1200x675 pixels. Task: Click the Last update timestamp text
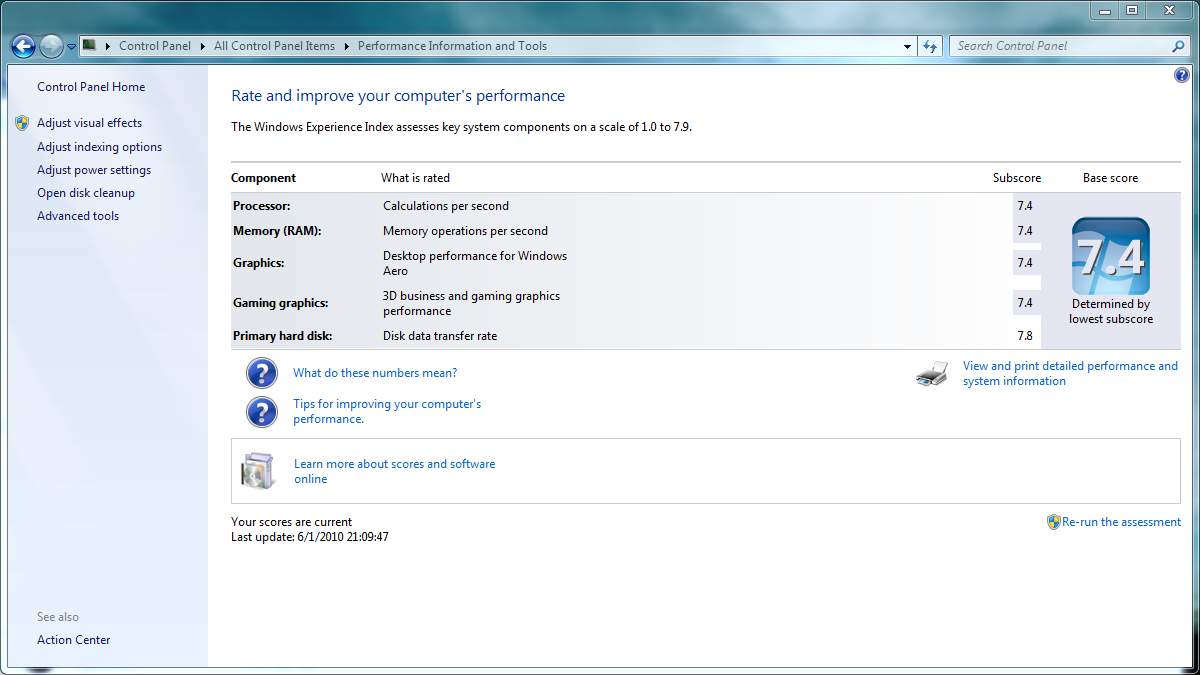[x=310, y=537]
